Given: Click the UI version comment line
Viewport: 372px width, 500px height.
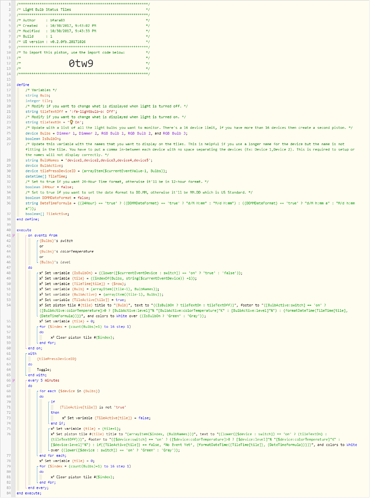Looking at the screenshot, I should (83, 42).
